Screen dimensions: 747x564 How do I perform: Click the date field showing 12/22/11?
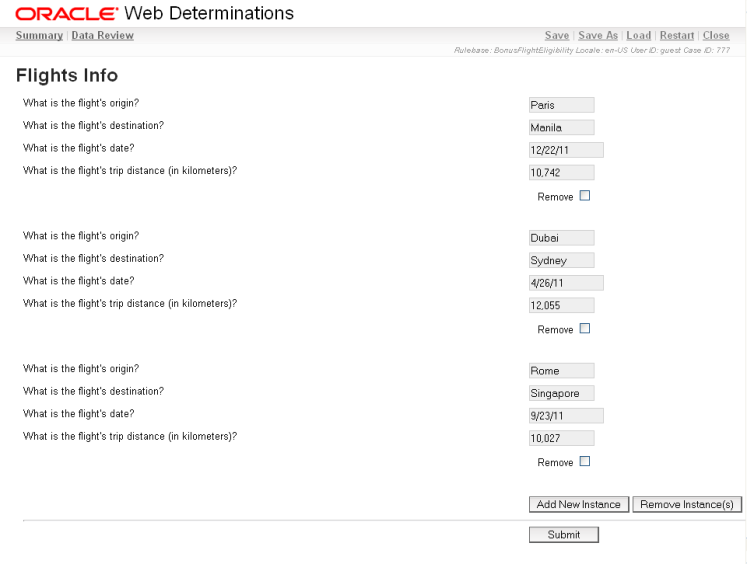[566, 150]
